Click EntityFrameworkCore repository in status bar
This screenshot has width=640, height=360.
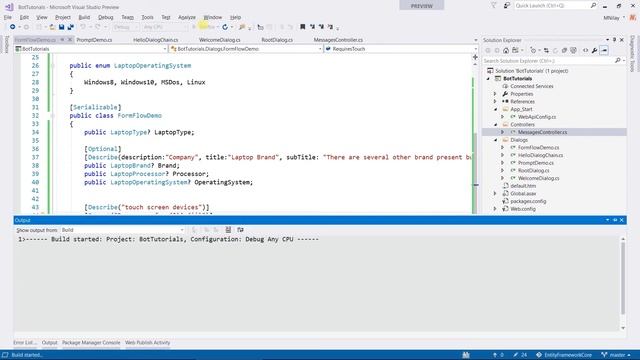coord(564,355)
